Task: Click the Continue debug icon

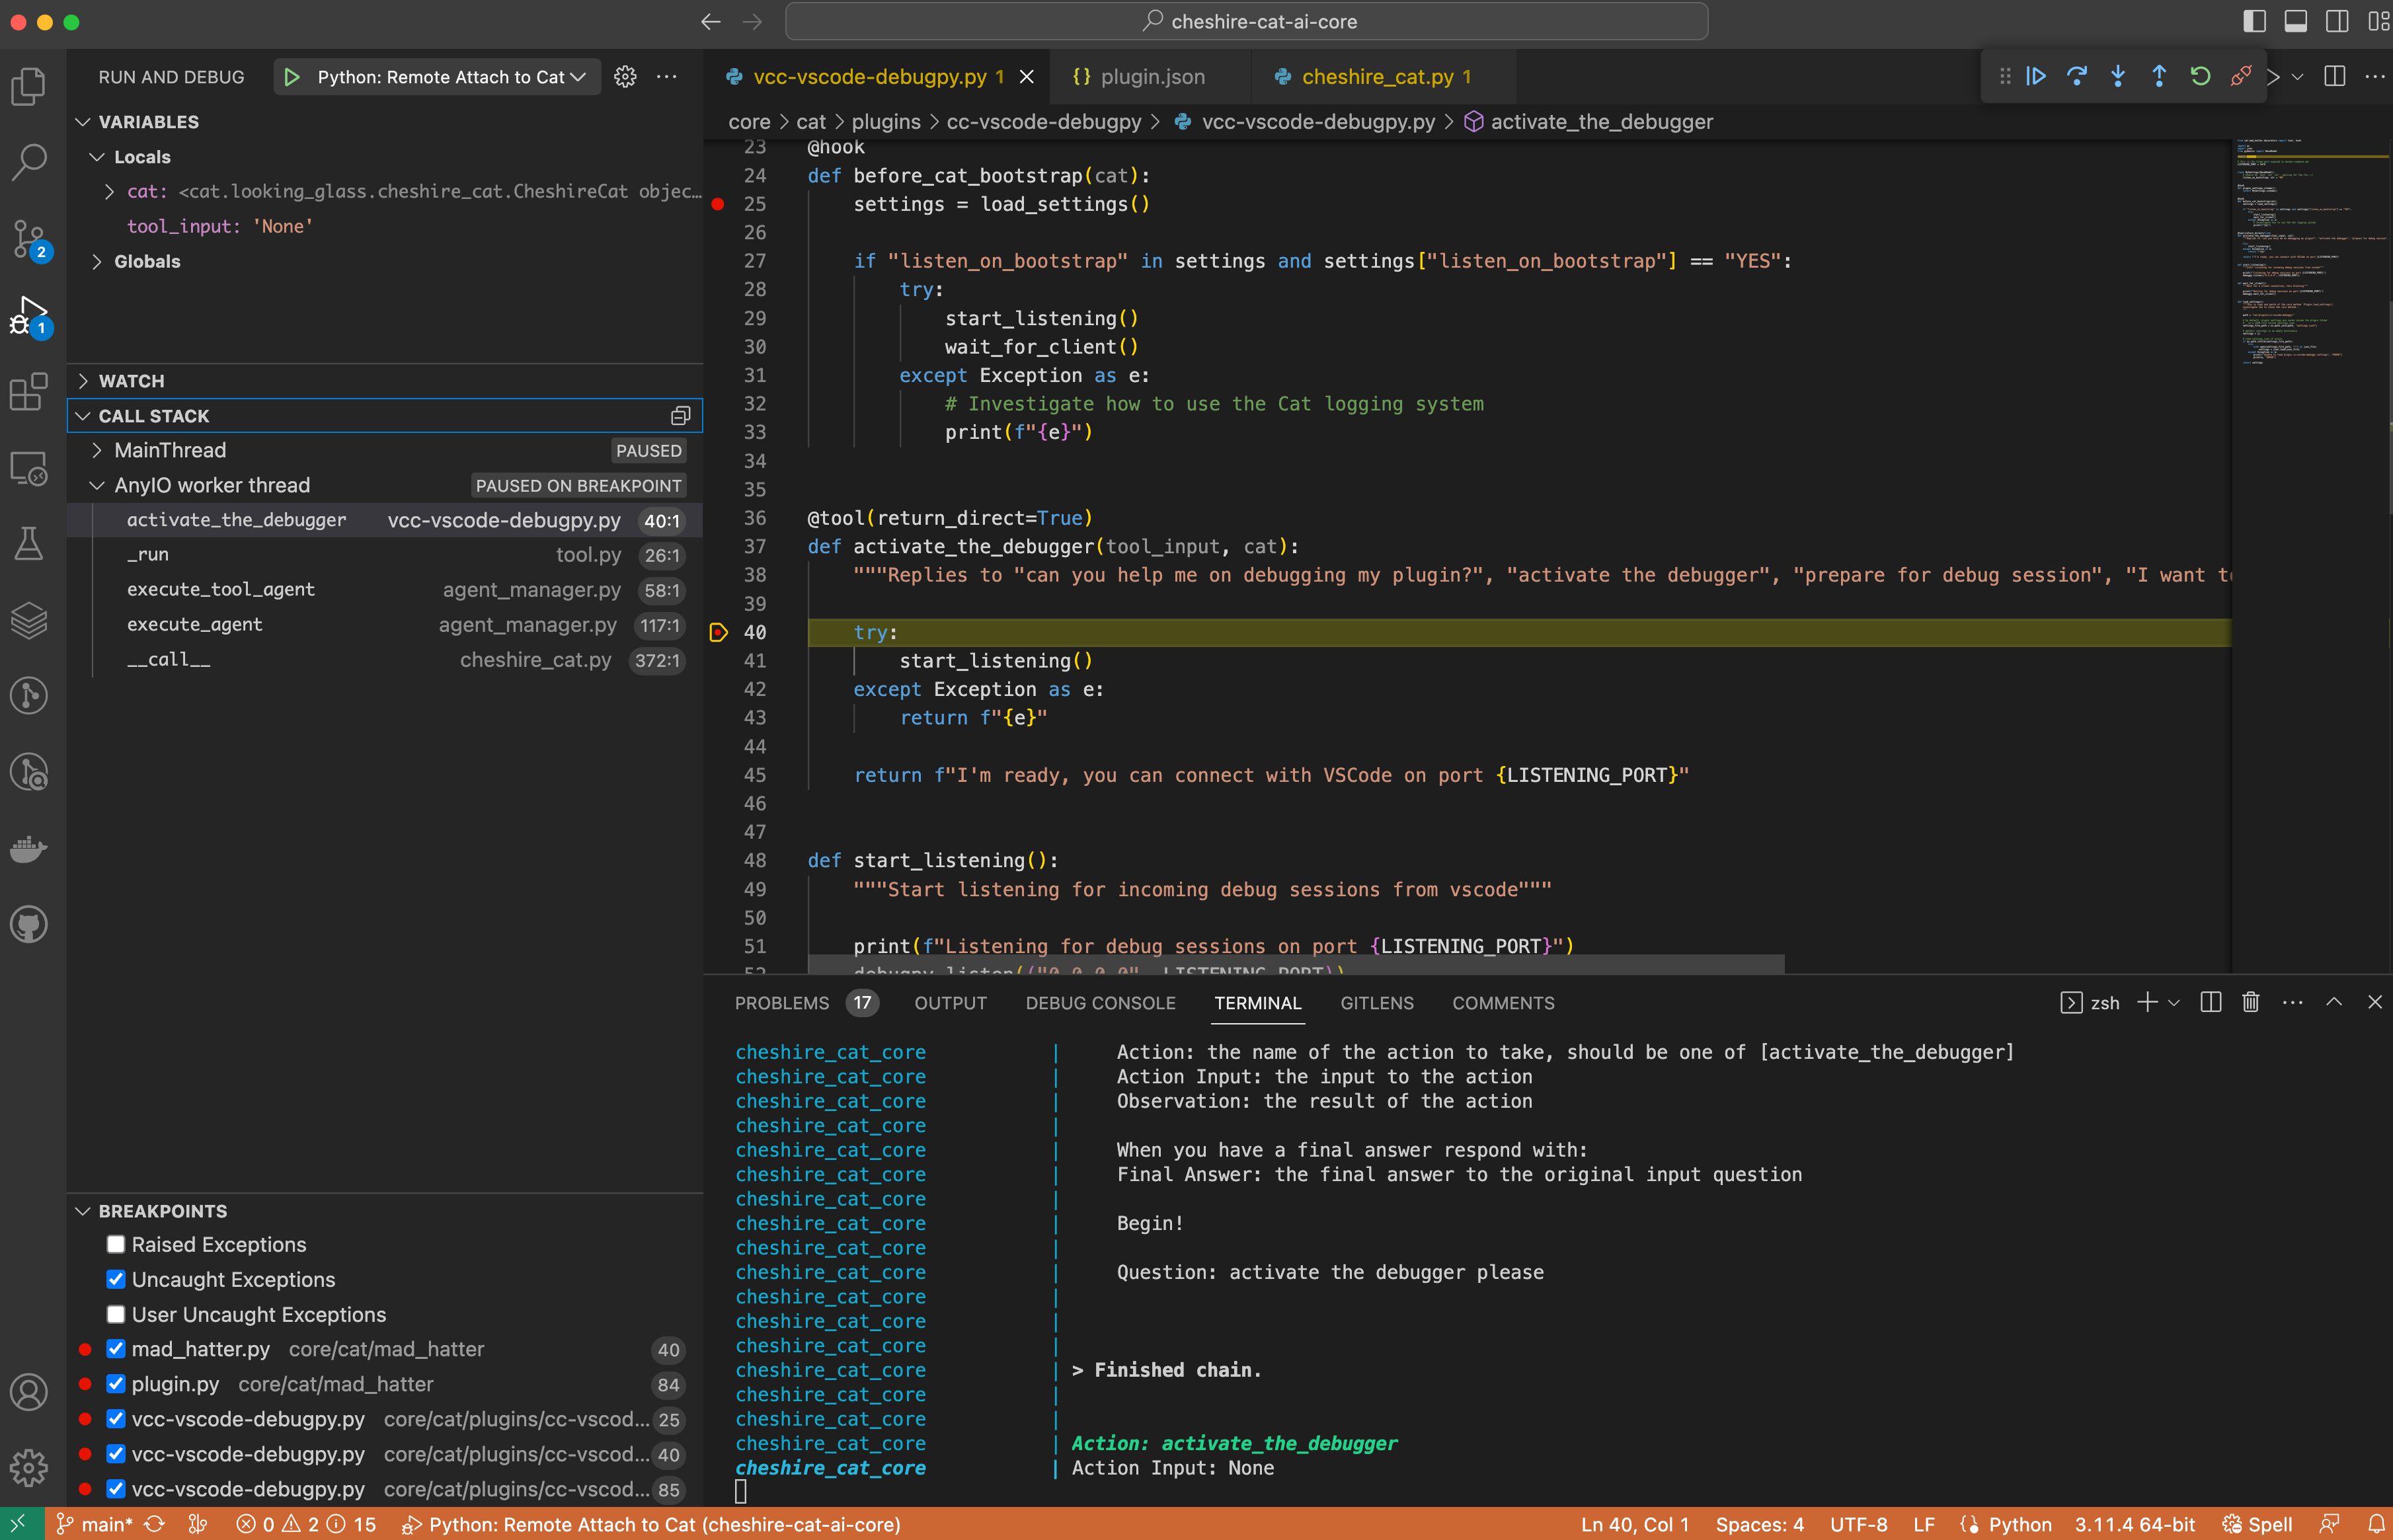Action: (x=2036, y=75)
